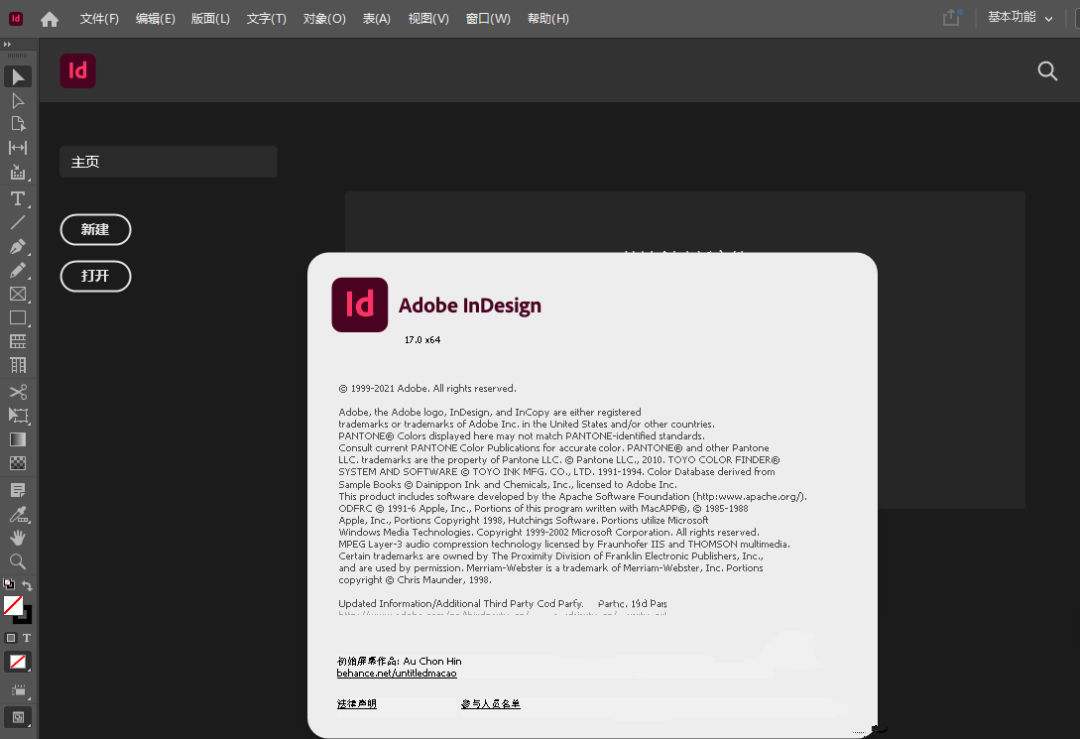Screen dimensions: 1080x739
Task: Open the view options icon
Action: click(x=18, y=690)
